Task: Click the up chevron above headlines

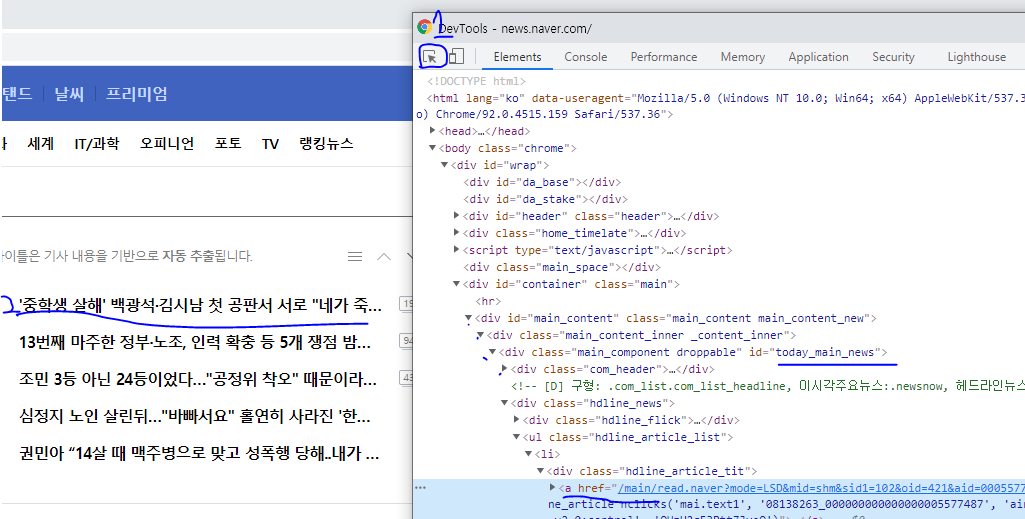Action: 384,256
